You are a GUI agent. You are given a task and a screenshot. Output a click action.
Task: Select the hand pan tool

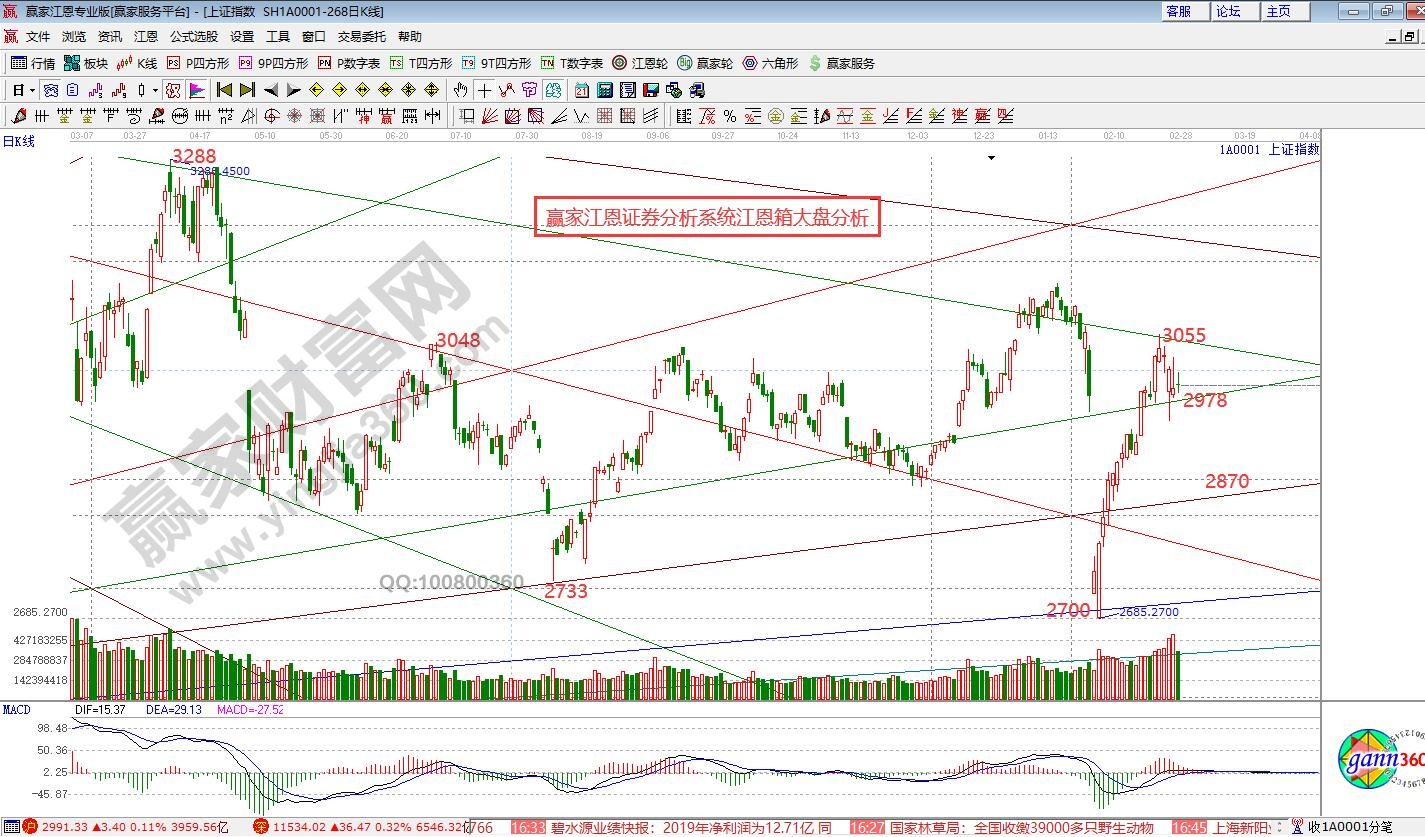point(460,90)
